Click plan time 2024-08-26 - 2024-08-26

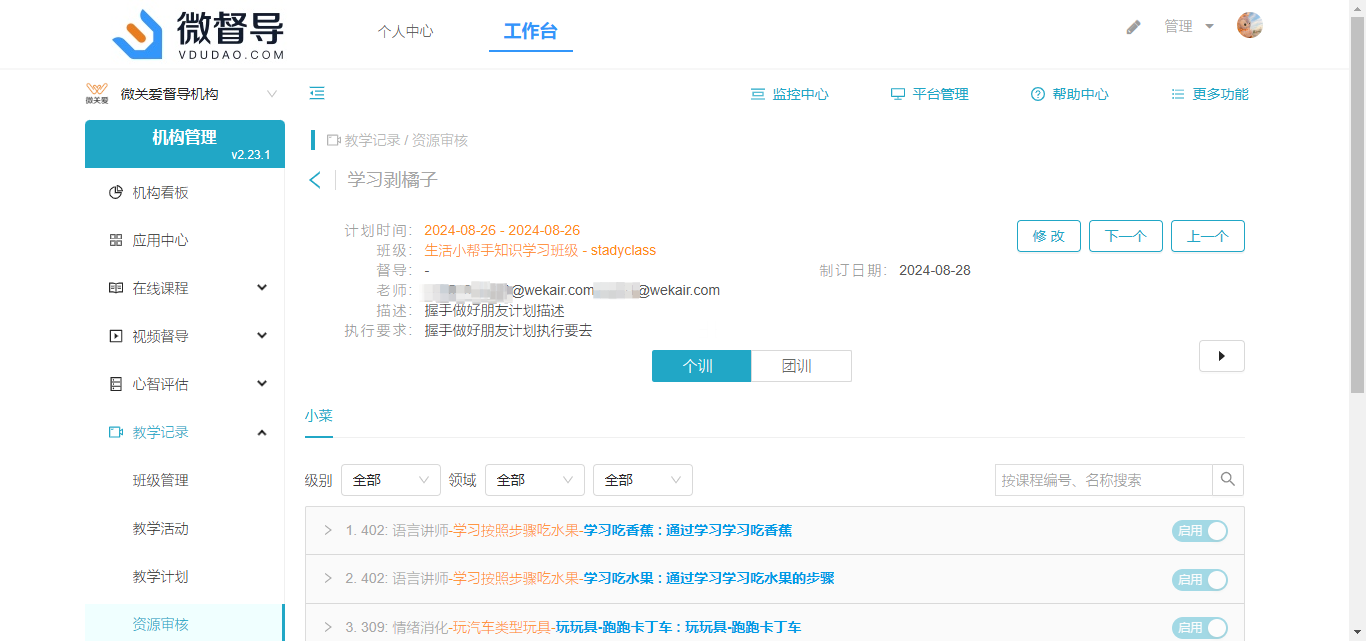502,230
